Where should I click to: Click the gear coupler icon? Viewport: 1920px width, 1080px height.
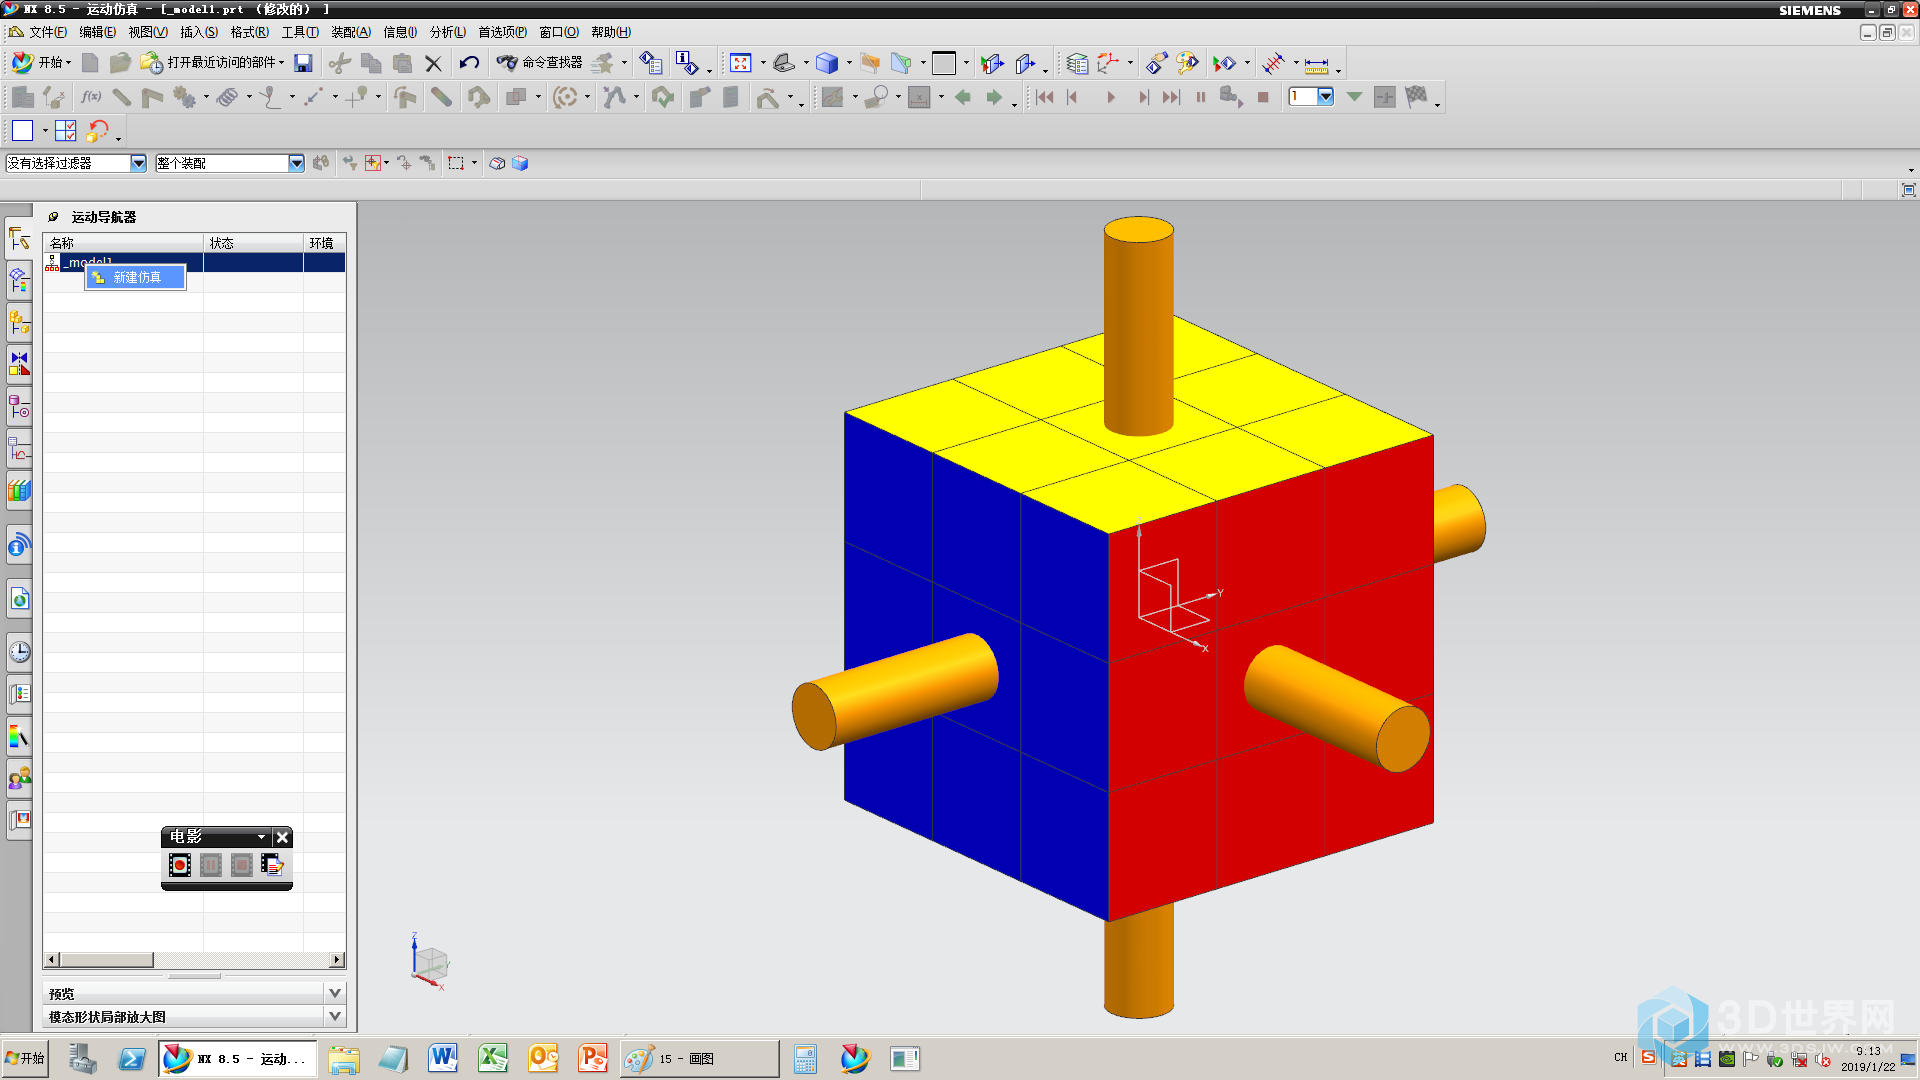[184, 97]
